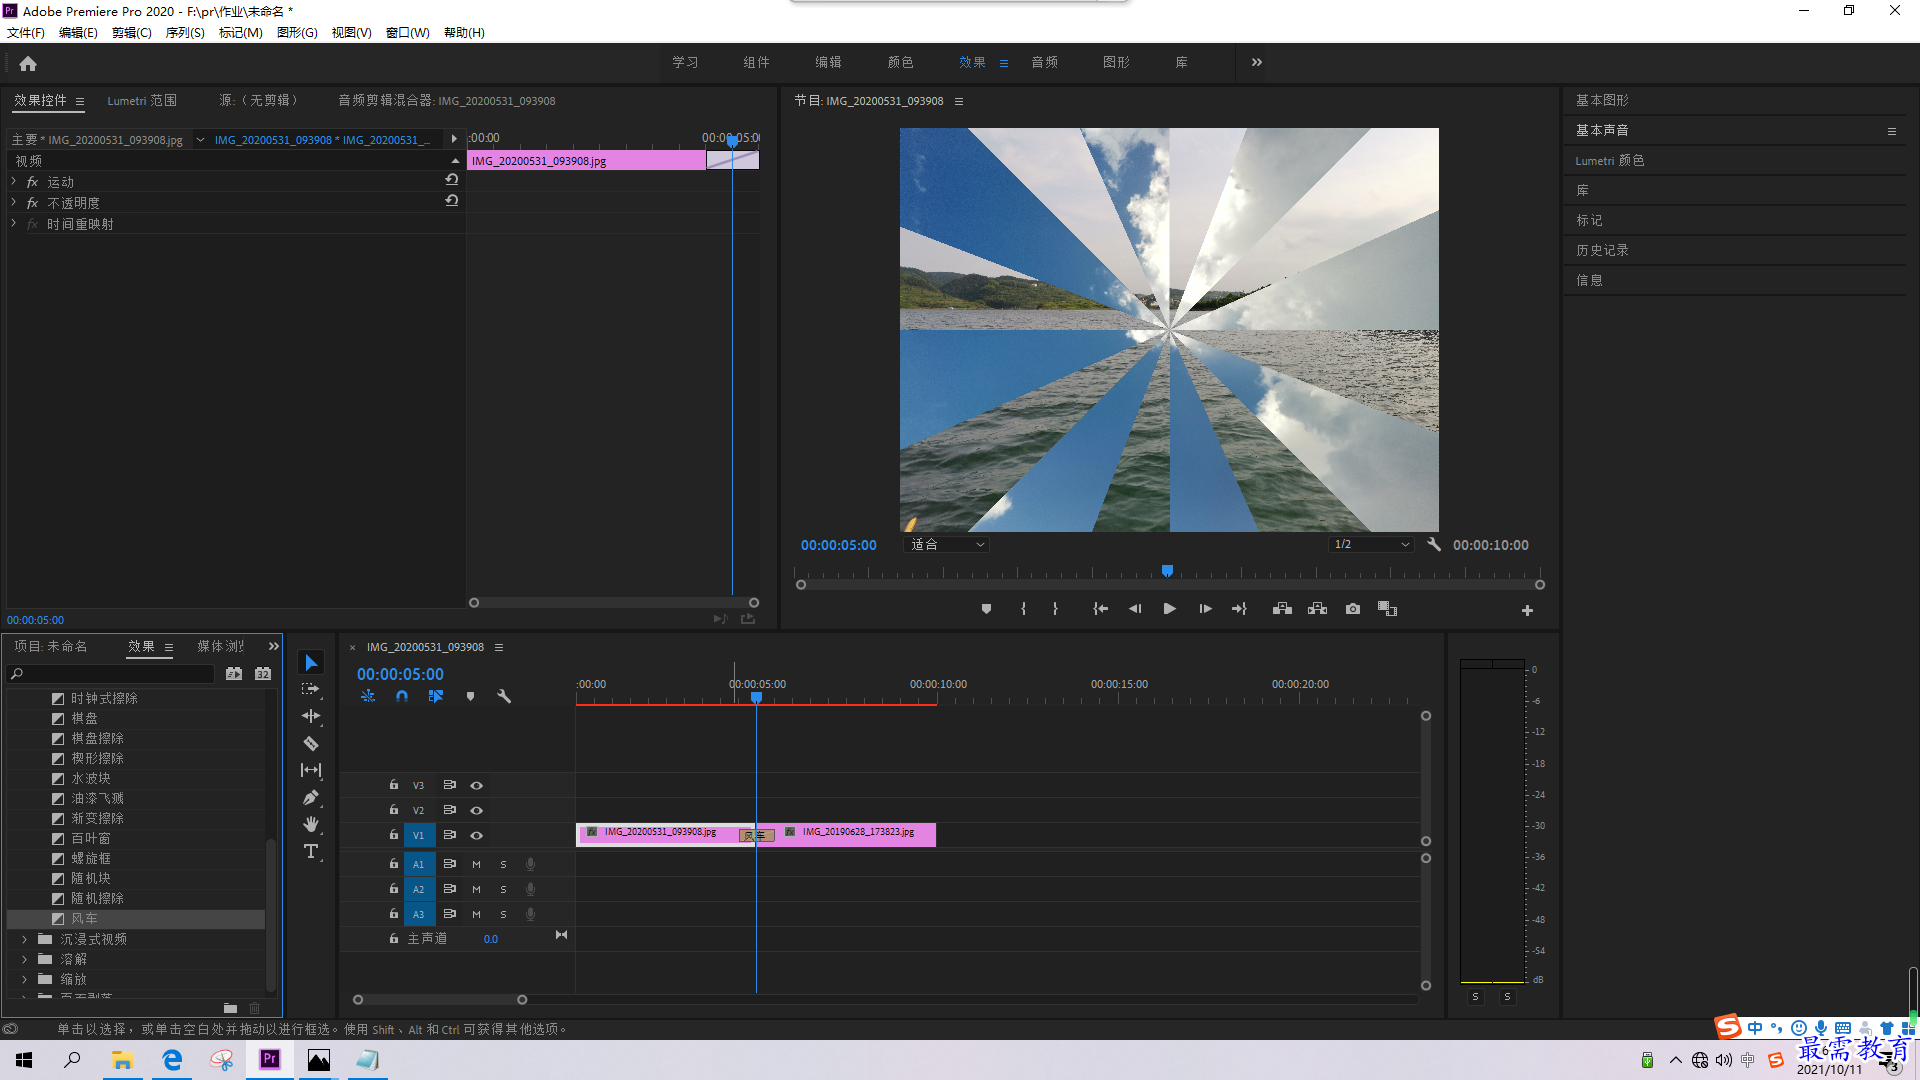Select the Razor tool

pos(311,743)
